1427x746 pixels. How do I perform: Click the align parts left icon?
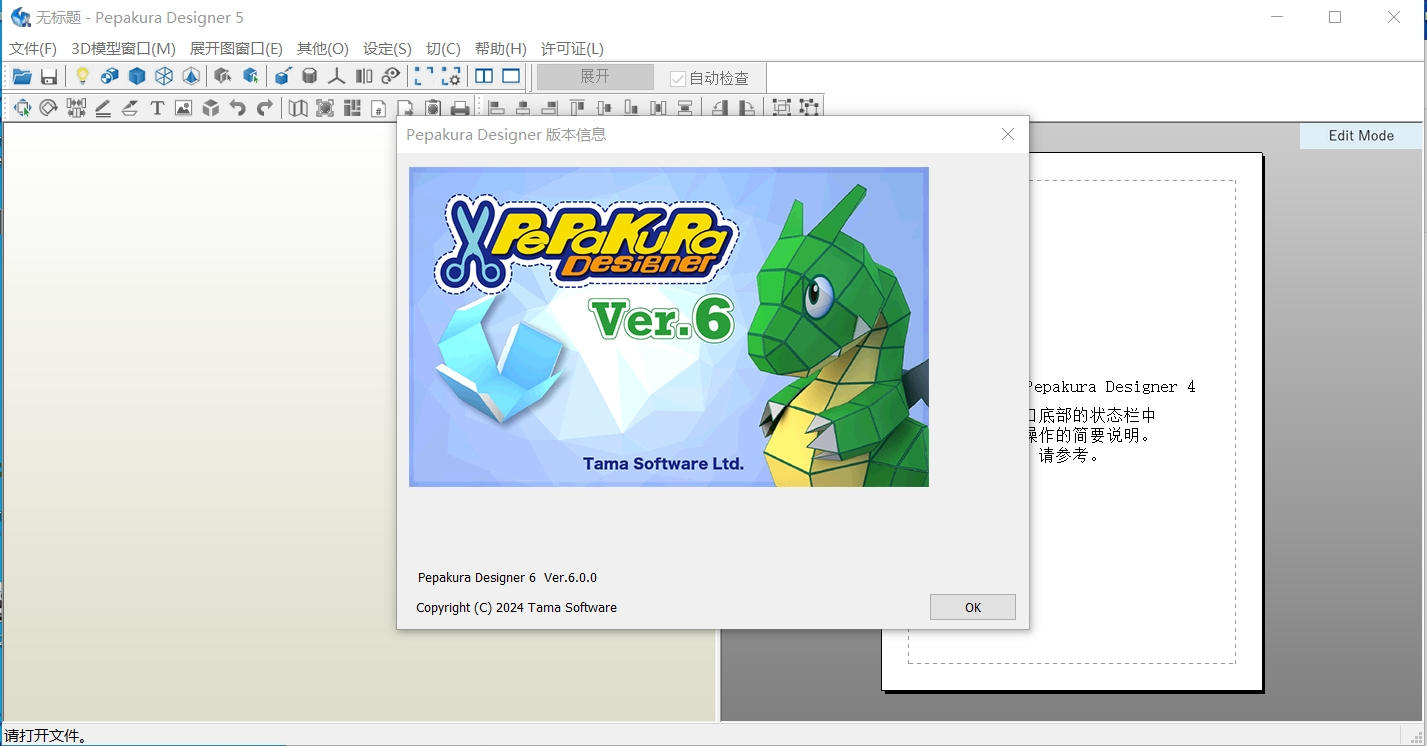tap(496, 108)
